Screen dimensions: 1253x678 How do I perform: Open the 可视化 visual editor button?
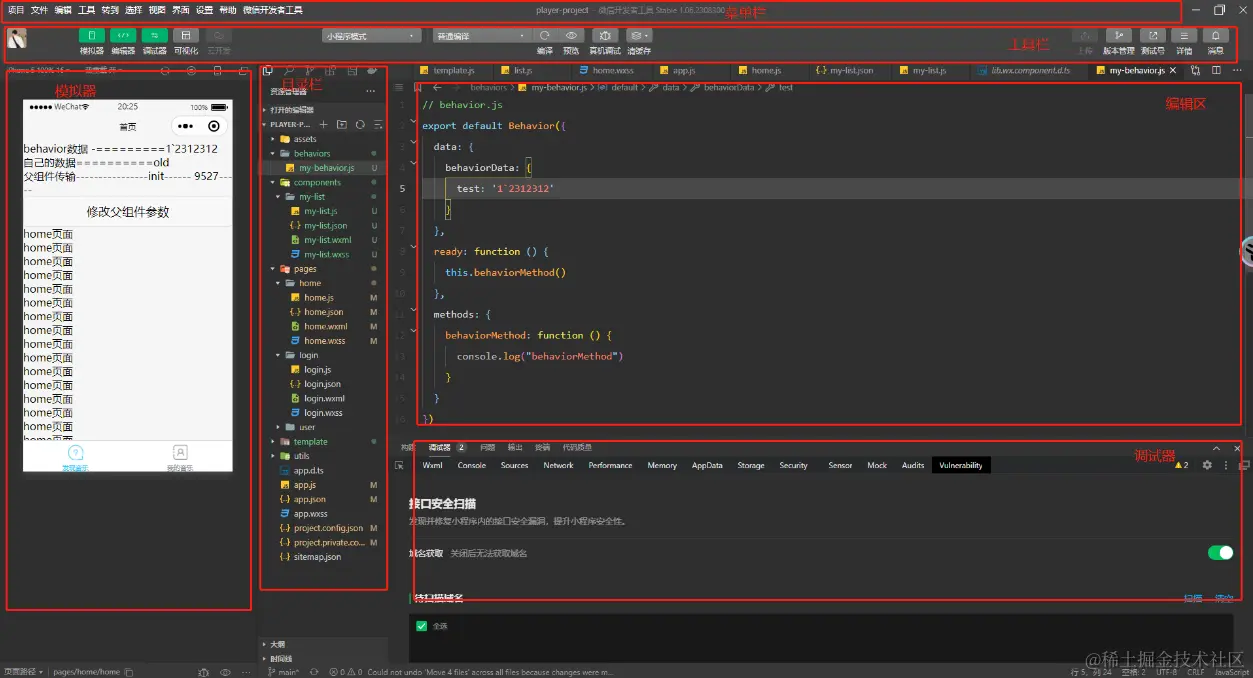[186, 35]
